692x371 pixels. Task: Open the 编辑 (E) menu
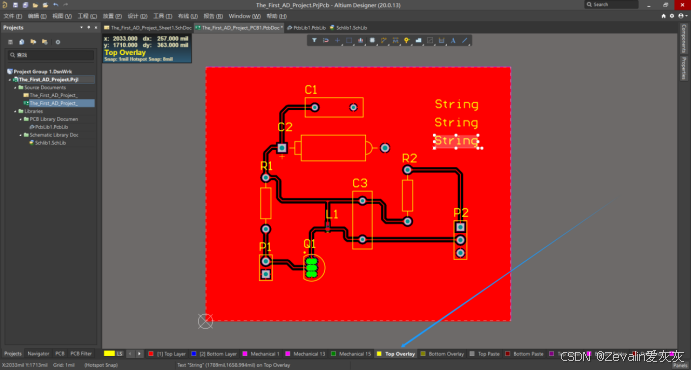pos(37,16)
